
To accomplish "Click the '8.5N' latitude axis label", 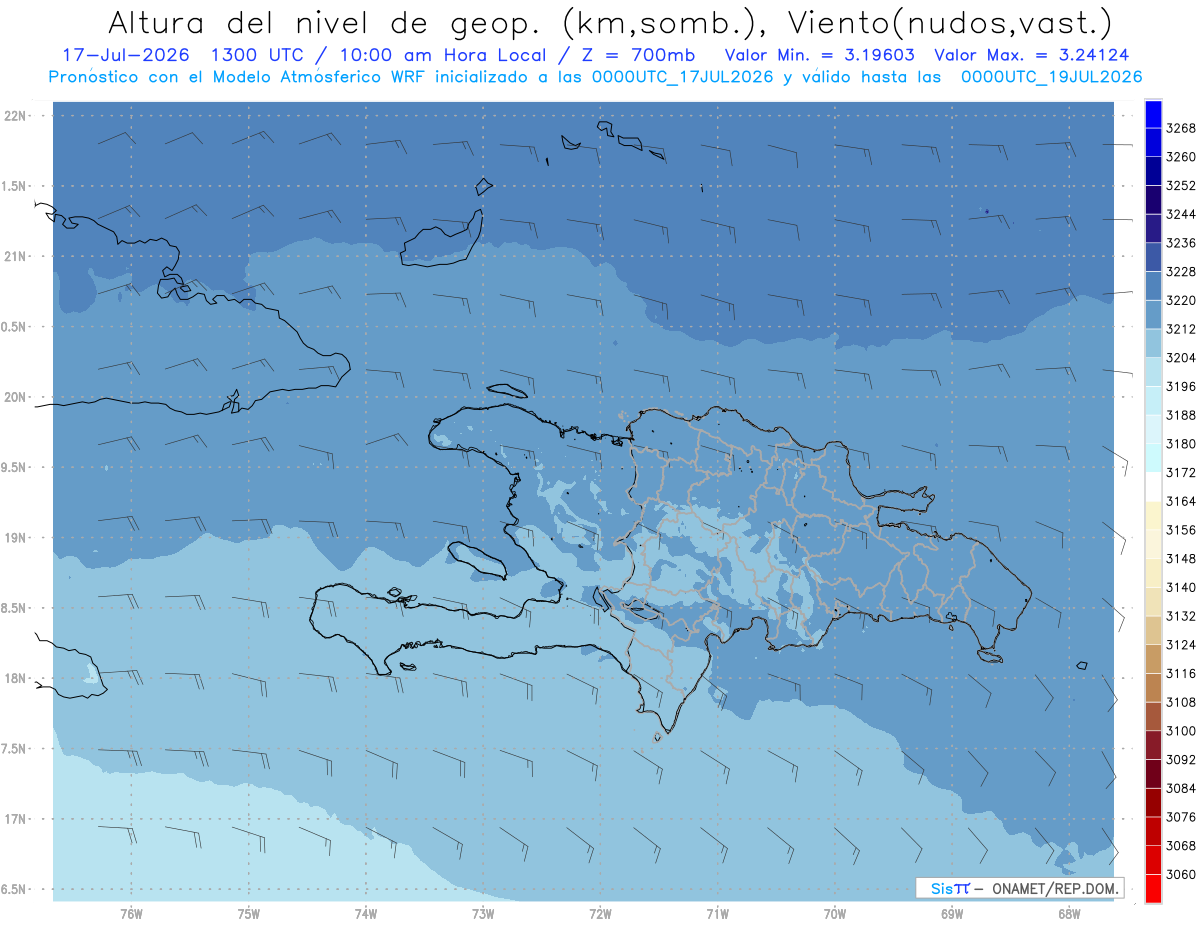I will pos(16,608).
